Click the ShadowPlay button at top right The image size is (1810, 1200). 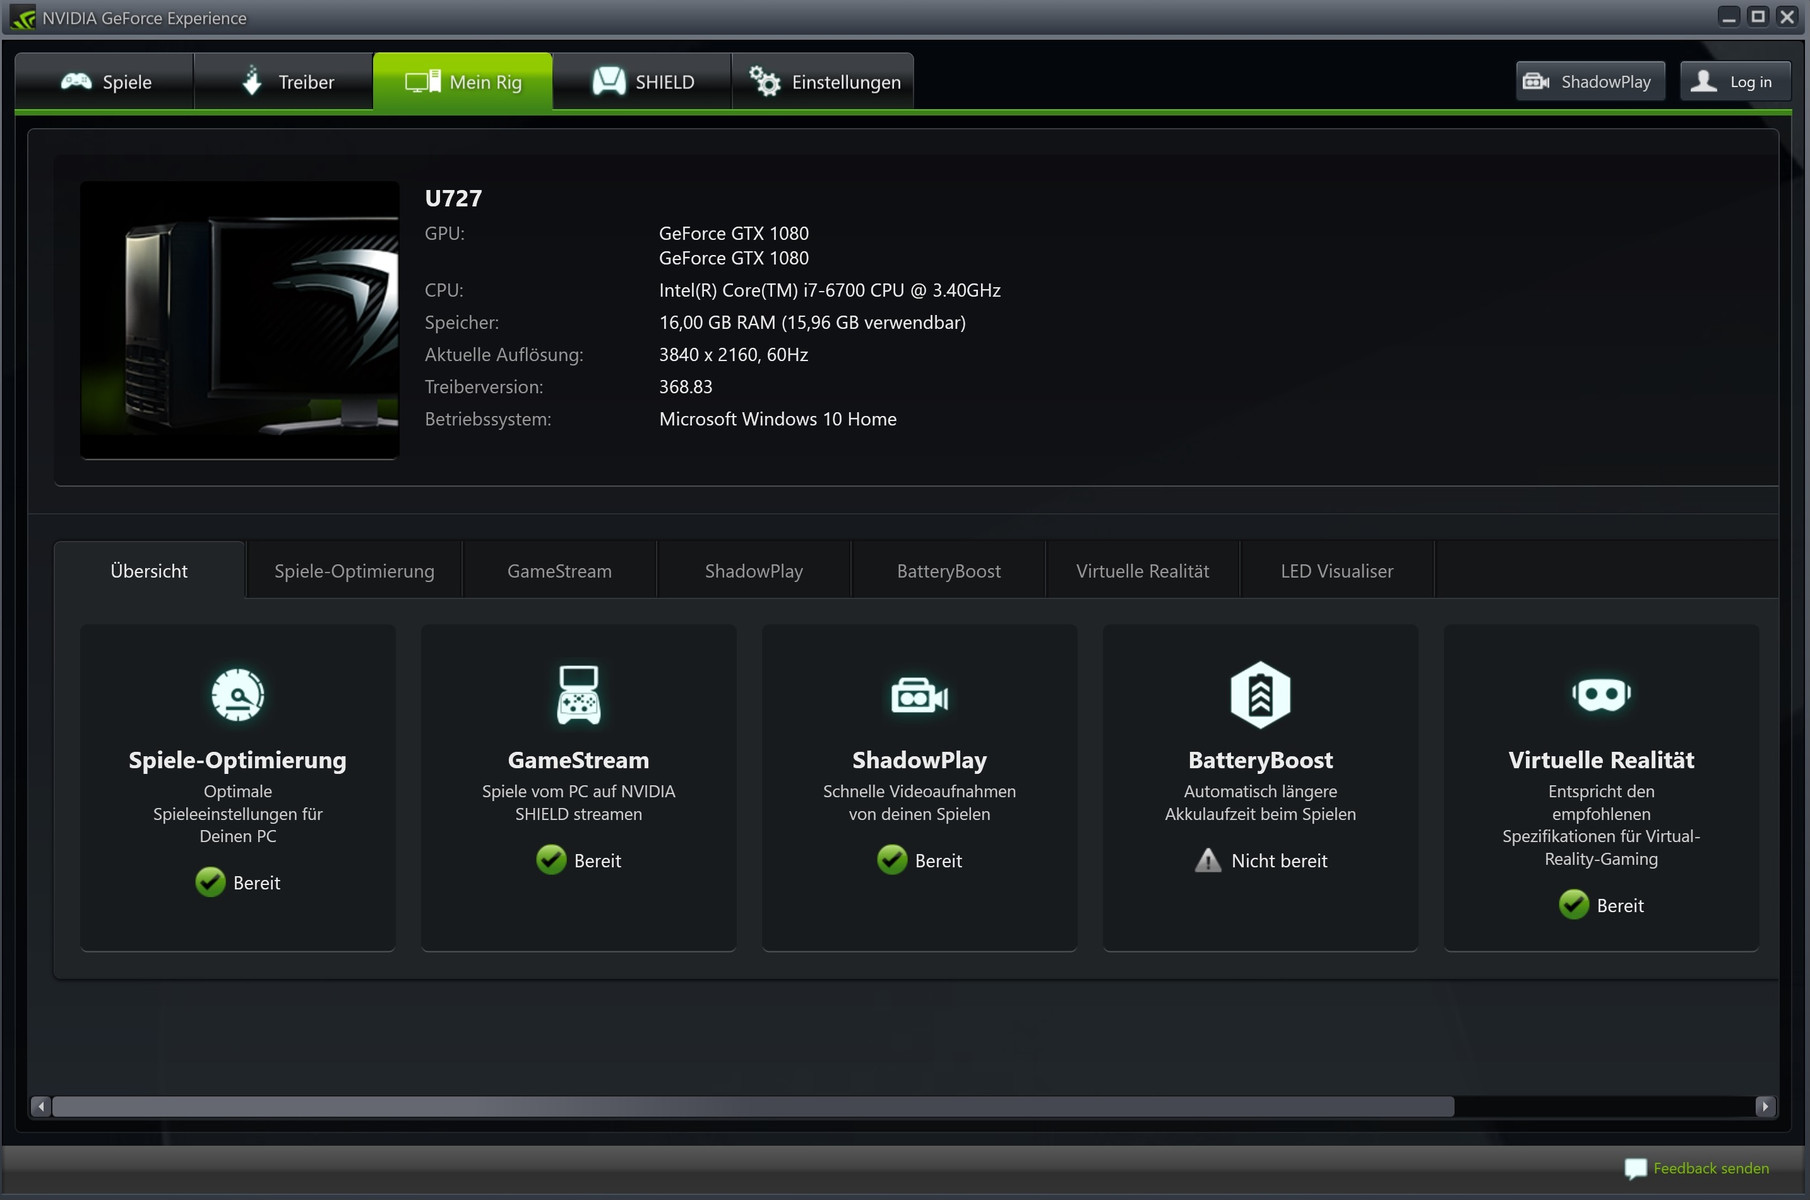(x=1590, y=82)
